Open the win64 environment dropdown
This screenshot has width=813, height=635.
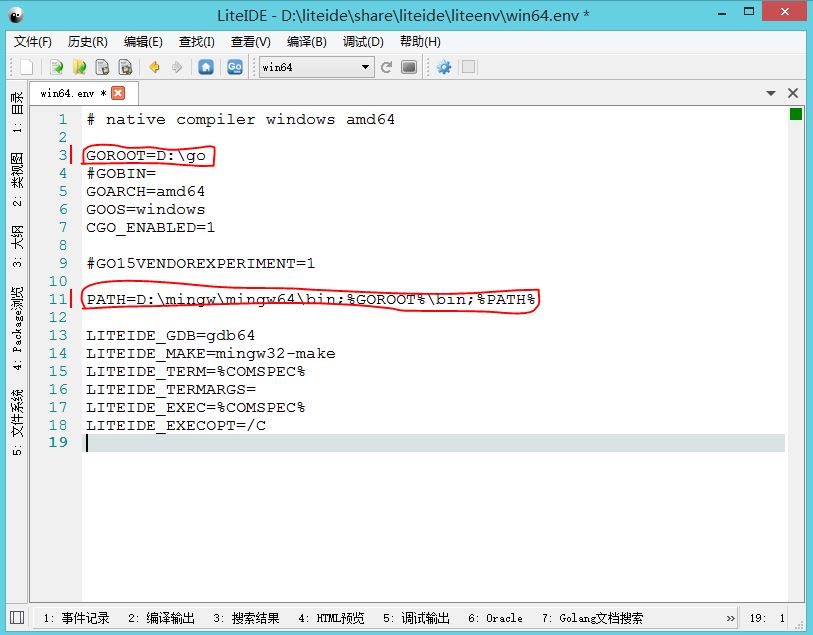point(317,67)
